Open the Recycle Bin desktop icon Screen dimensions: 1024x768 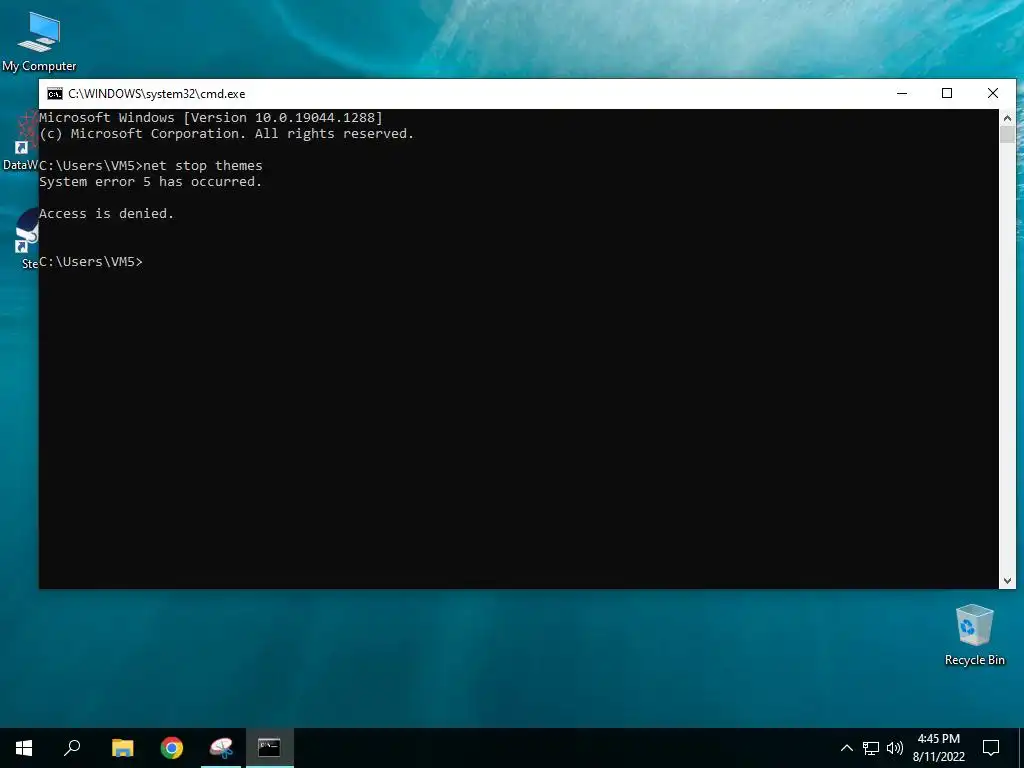[974, 635]
